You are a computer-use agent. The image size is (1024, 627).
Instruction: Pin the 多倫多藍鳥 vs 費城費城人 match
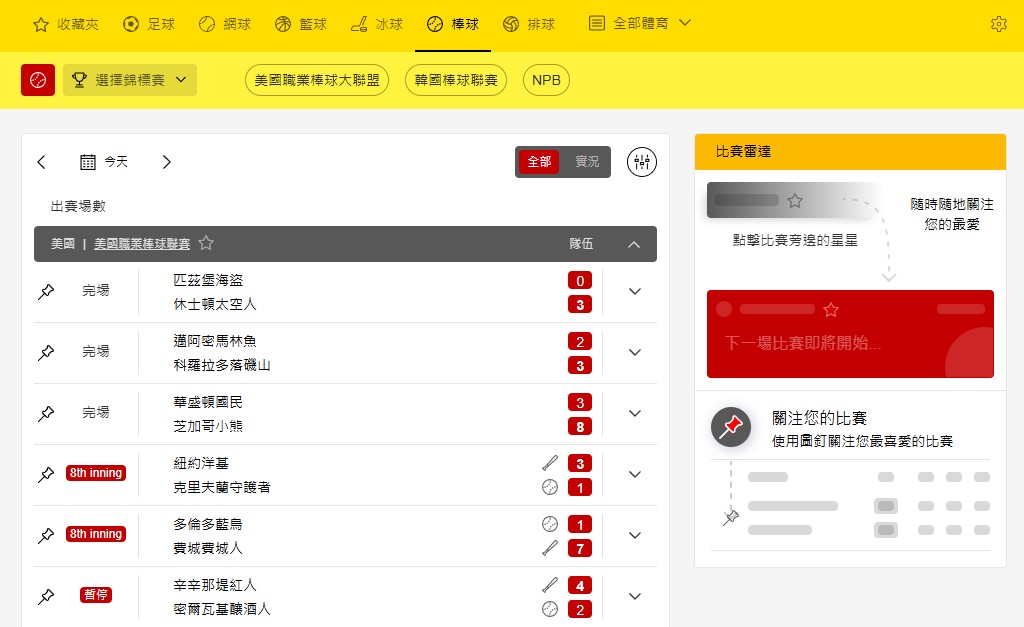tap(46, 536)
